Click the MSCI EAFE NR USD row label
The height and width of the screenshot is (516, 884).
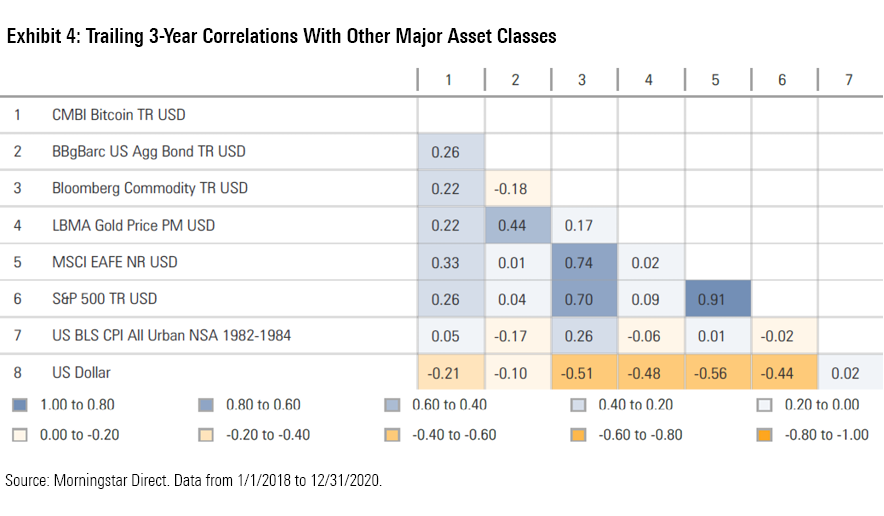(x=113, y=262)
